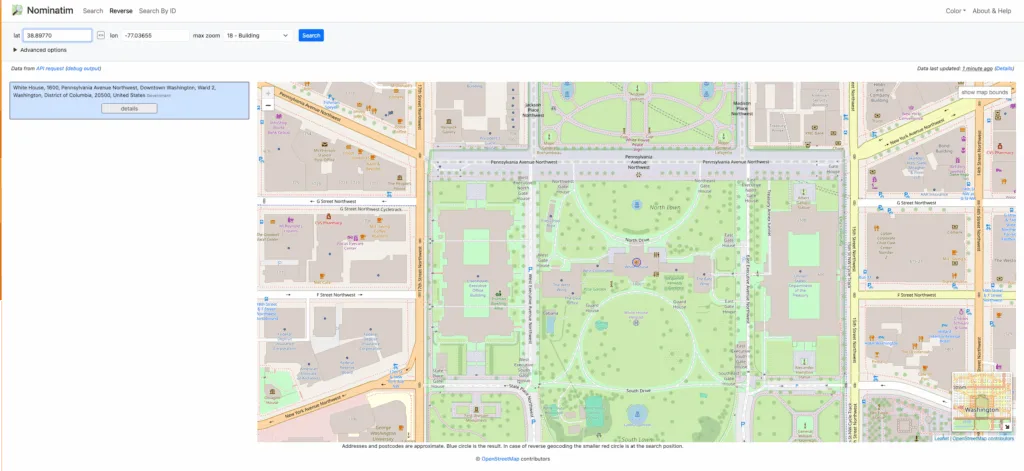Open the API request link

[x=50, y=68]
